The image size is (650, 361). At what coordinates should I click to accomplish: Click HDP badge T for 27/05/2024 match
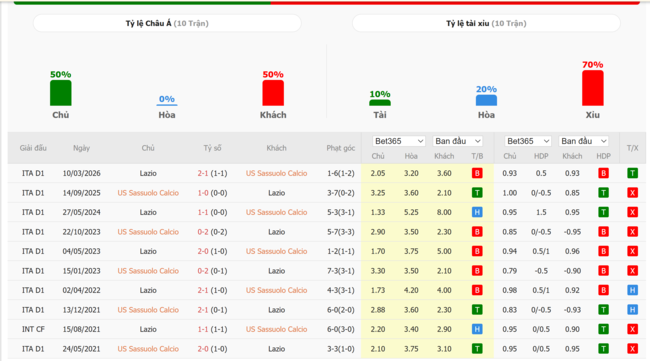coord(604,212)
